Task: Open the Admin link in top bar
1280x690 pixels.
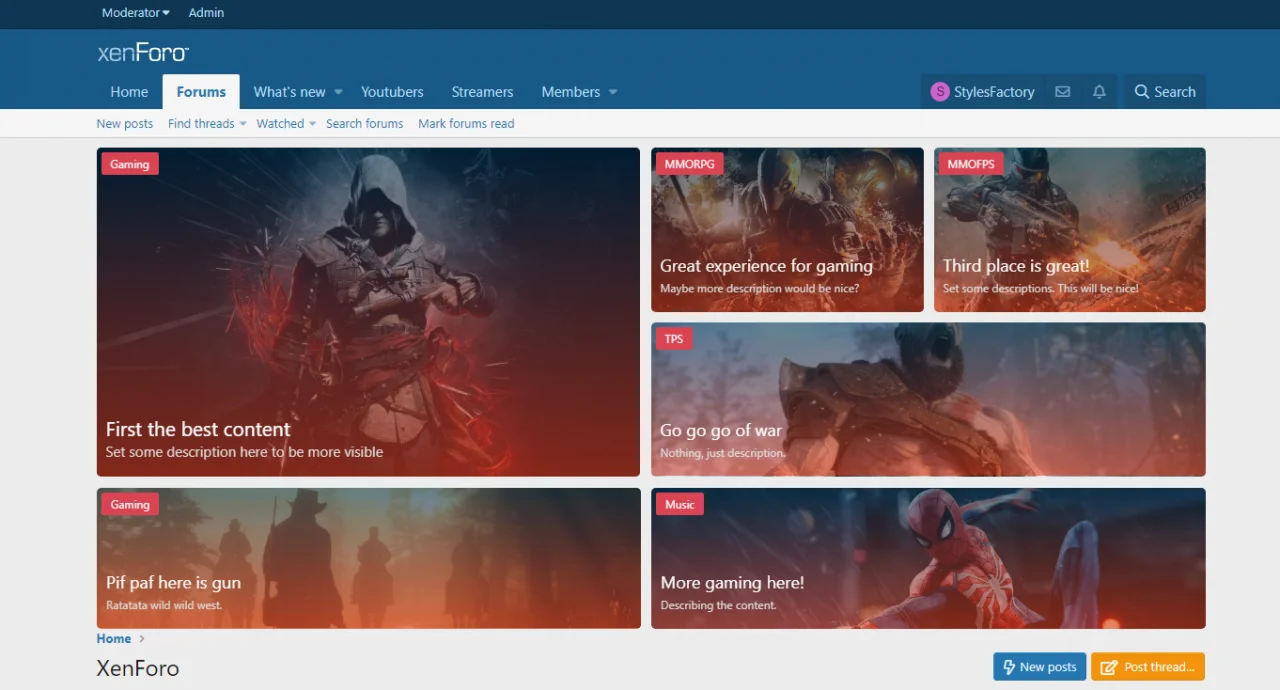Action: coord(206,13)
